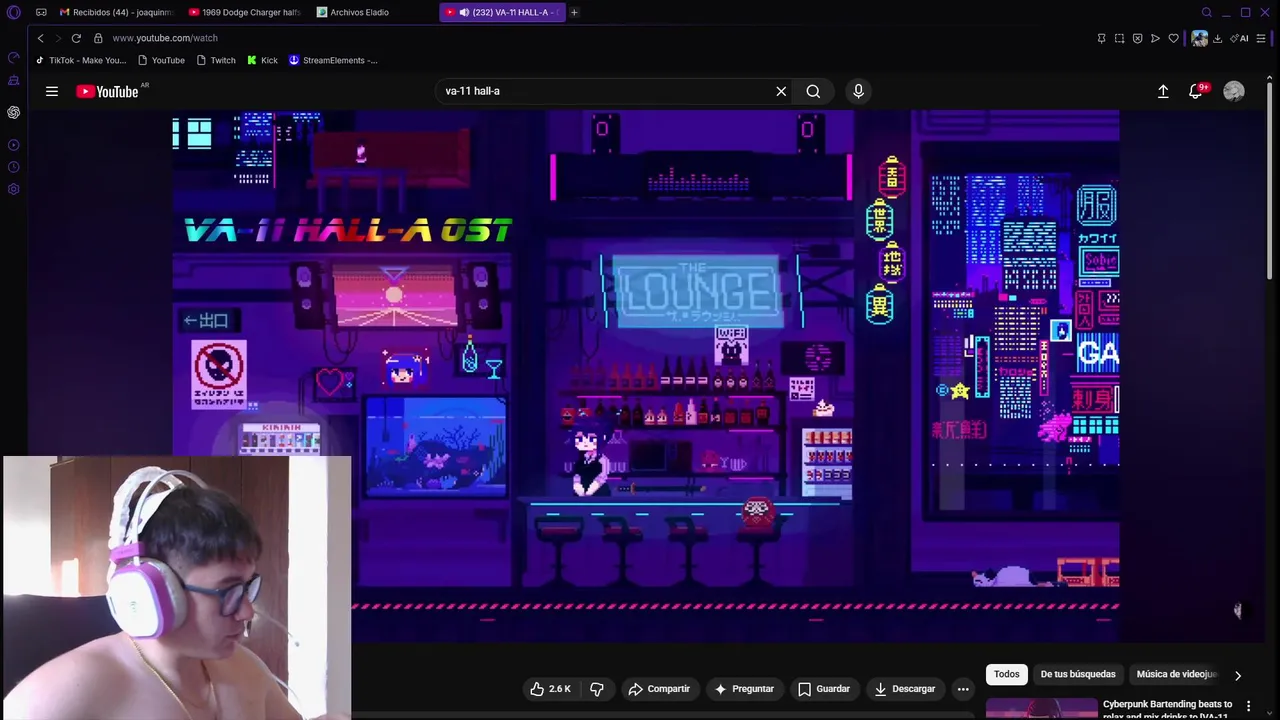Click the tab search magnifier icon
Viewport: 1280px width, 720px height.
1207,12
